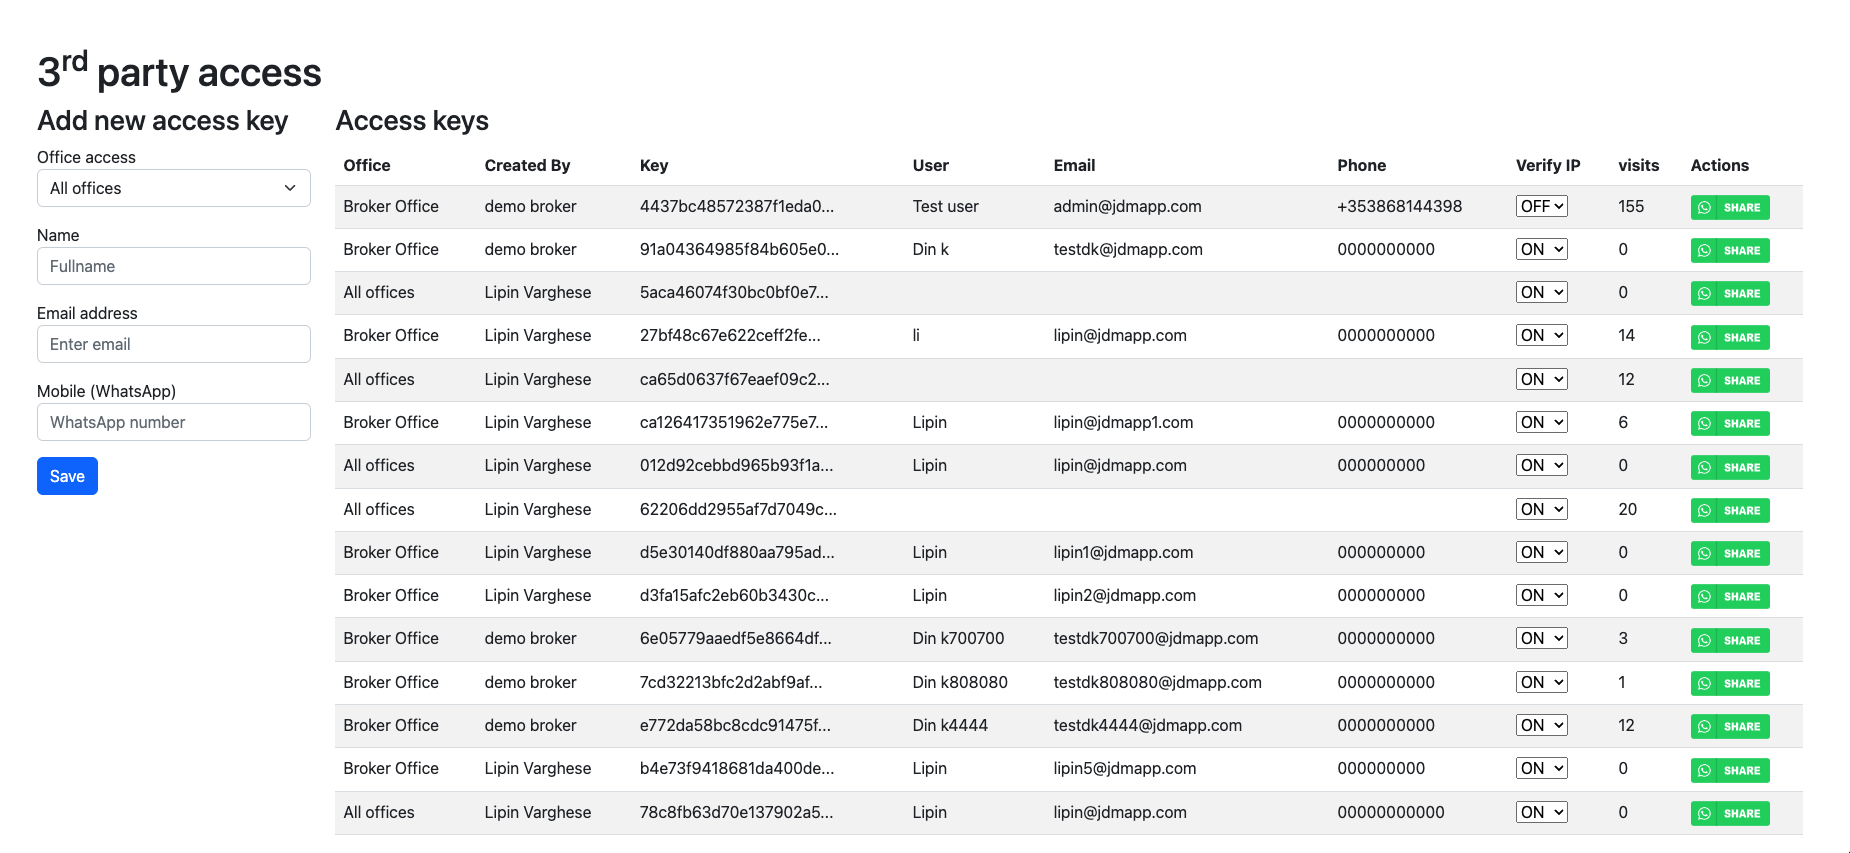Screen dimensions: 1850x853
Task: Open Verify IP select for lipin2@jdmapp.com
Action: click(1541, 595)
